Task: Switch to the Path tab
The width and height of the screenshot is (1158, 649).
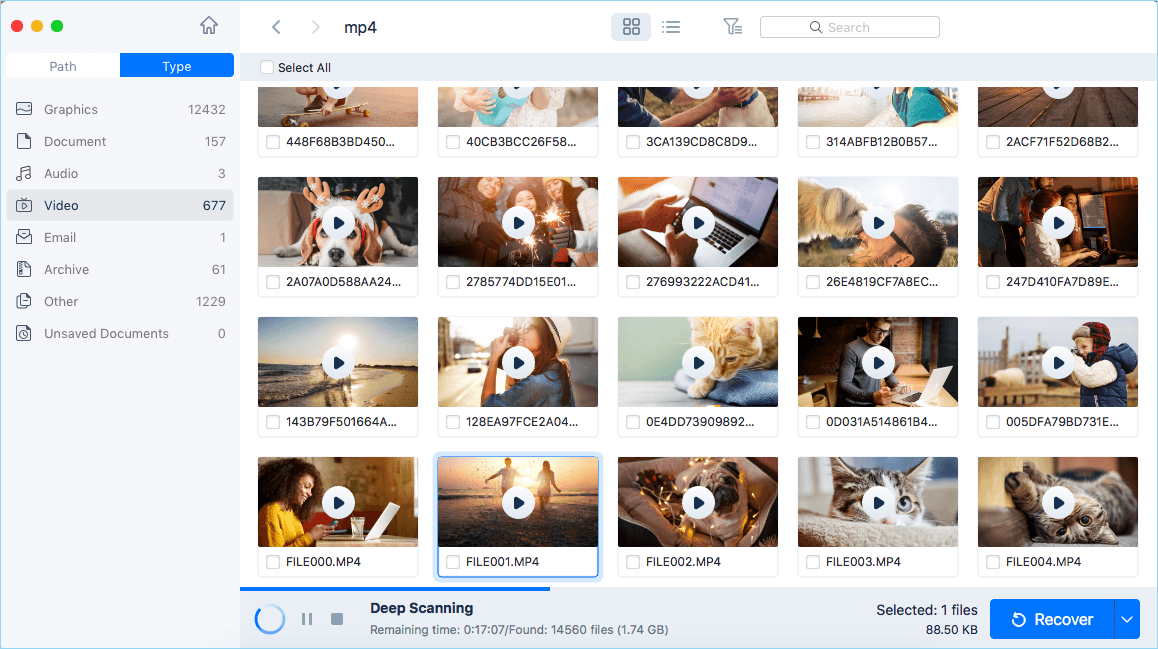Action: 63,66
